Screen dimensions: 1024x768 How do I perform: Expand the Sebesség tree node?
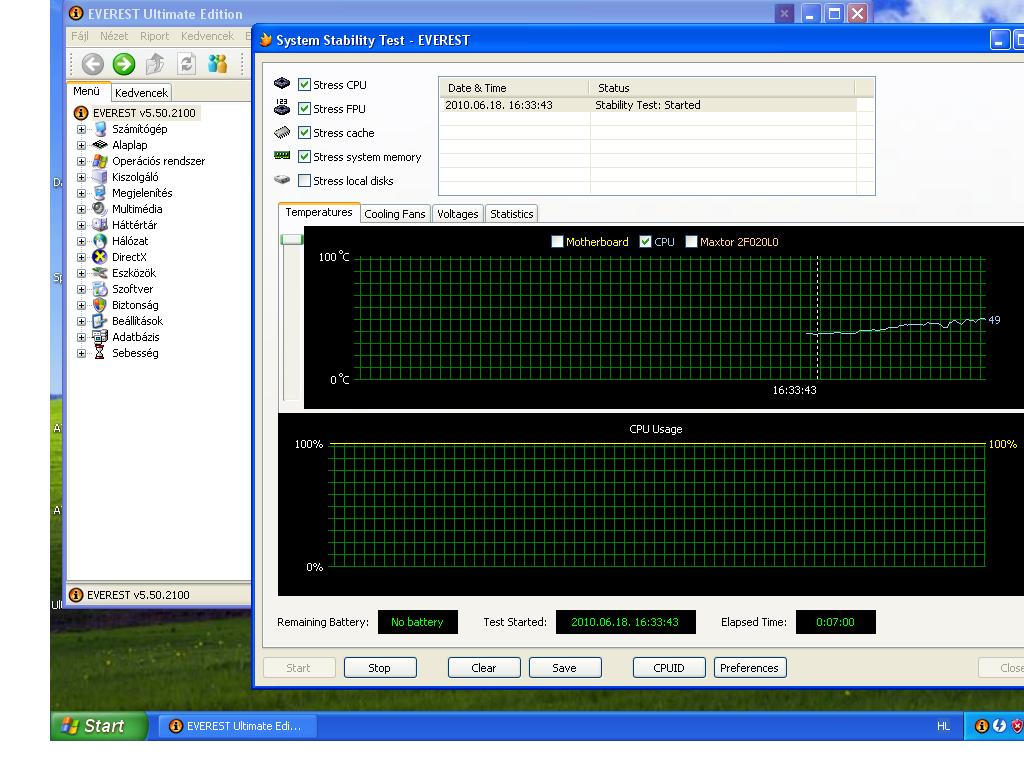coord(81,353)
